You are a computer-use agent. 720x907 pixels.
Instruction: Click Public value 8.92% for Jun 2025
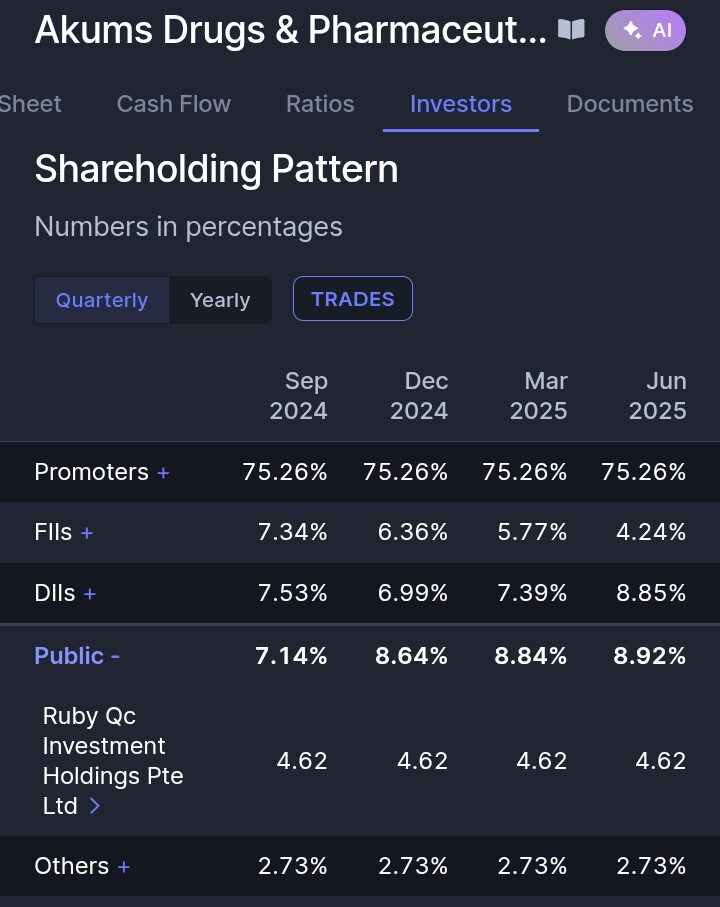point(649,655)
